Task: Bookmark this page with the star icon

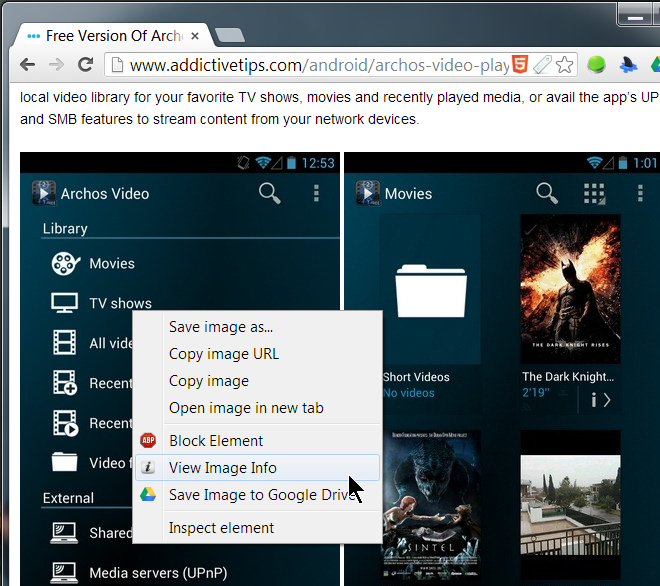Action: (x=564, y=65)
